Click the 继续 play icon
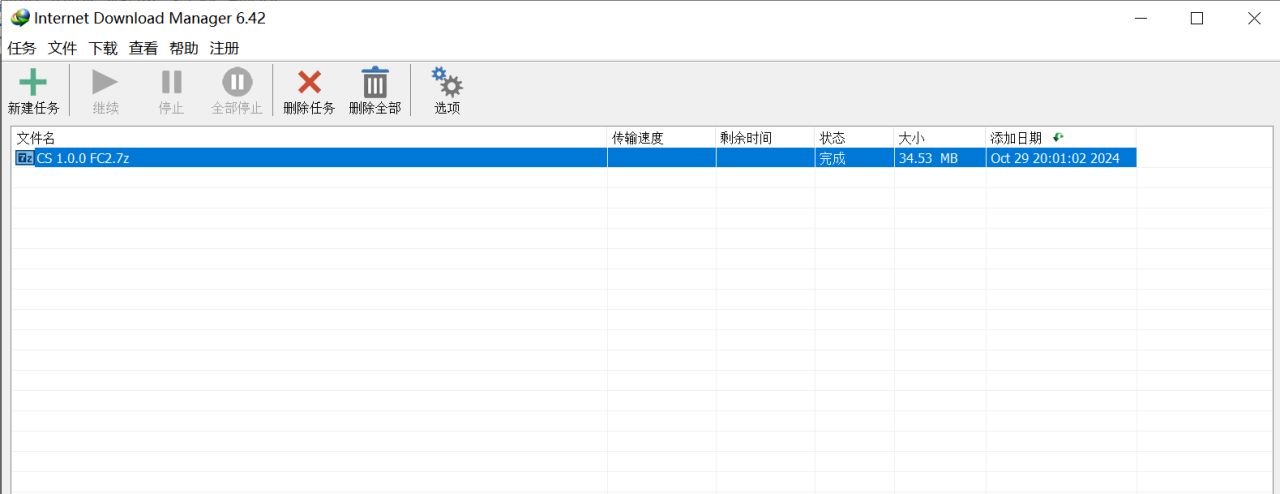Viewport: 1280px width, 494px height. pyautogui.click(x=105, y=82)
